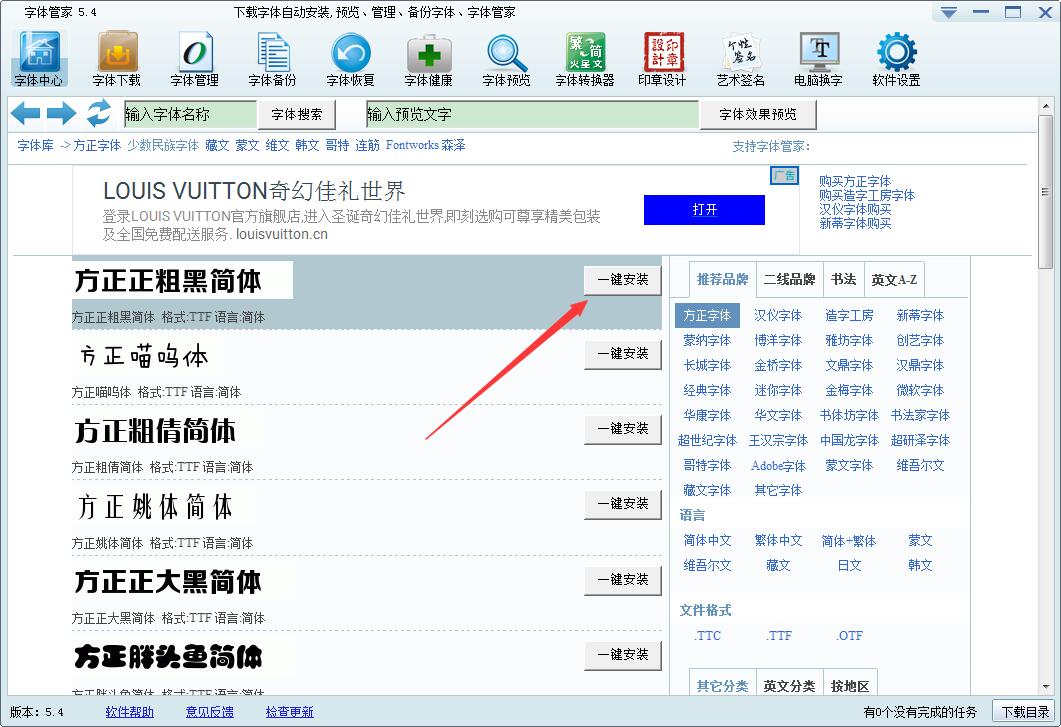Switch to the 英文A-Z tab
This screenshot has width=1061, height=727.
pyautogui.click(x=893, y=279)
